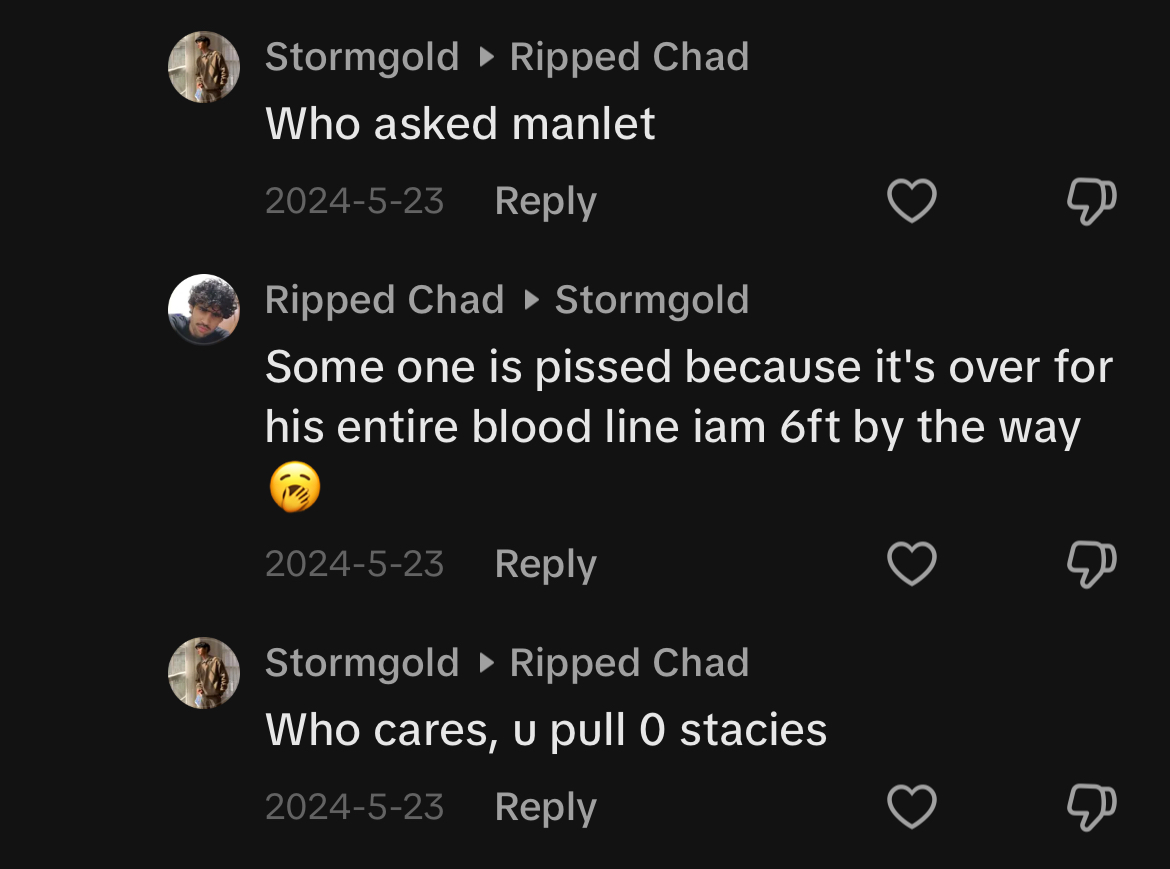Click the 2024-5-23 date under "u pull 0 stacies"
Image resolution: width=1170 pixels, height=869 pixels.
pyautogui.click(x=354, y=806)
